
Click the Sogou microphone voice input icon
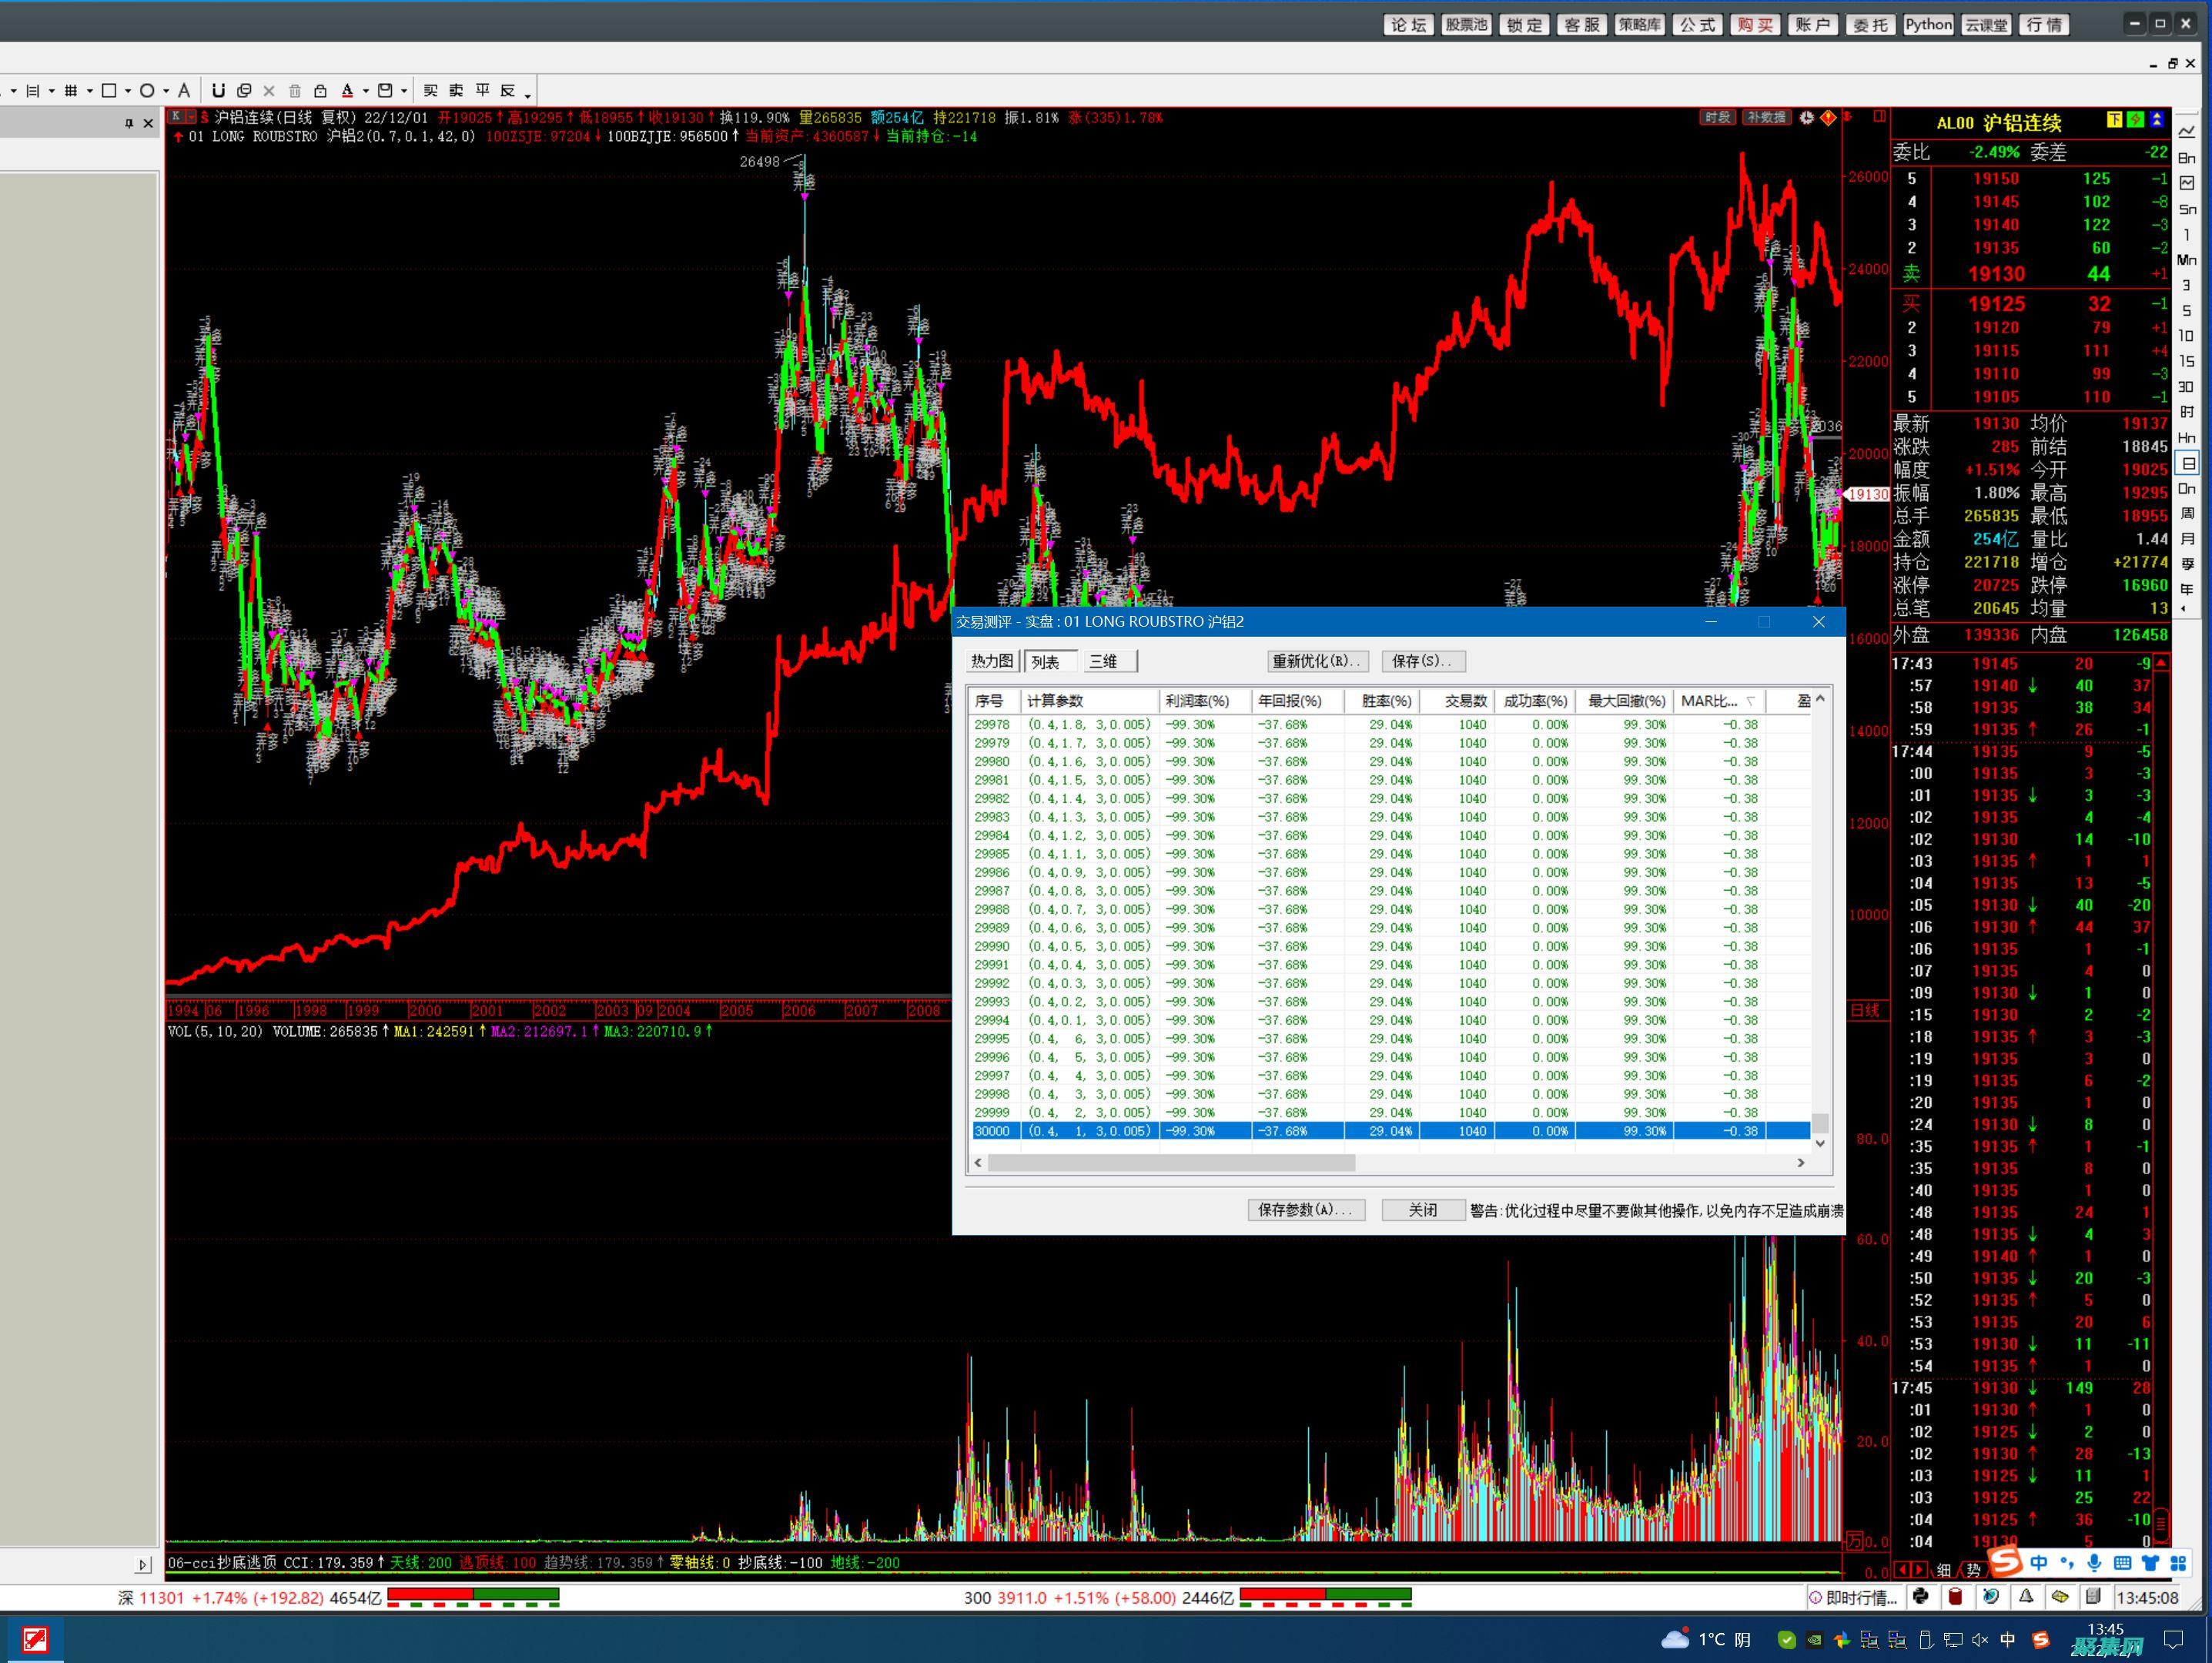[x=2094, y=1562]
